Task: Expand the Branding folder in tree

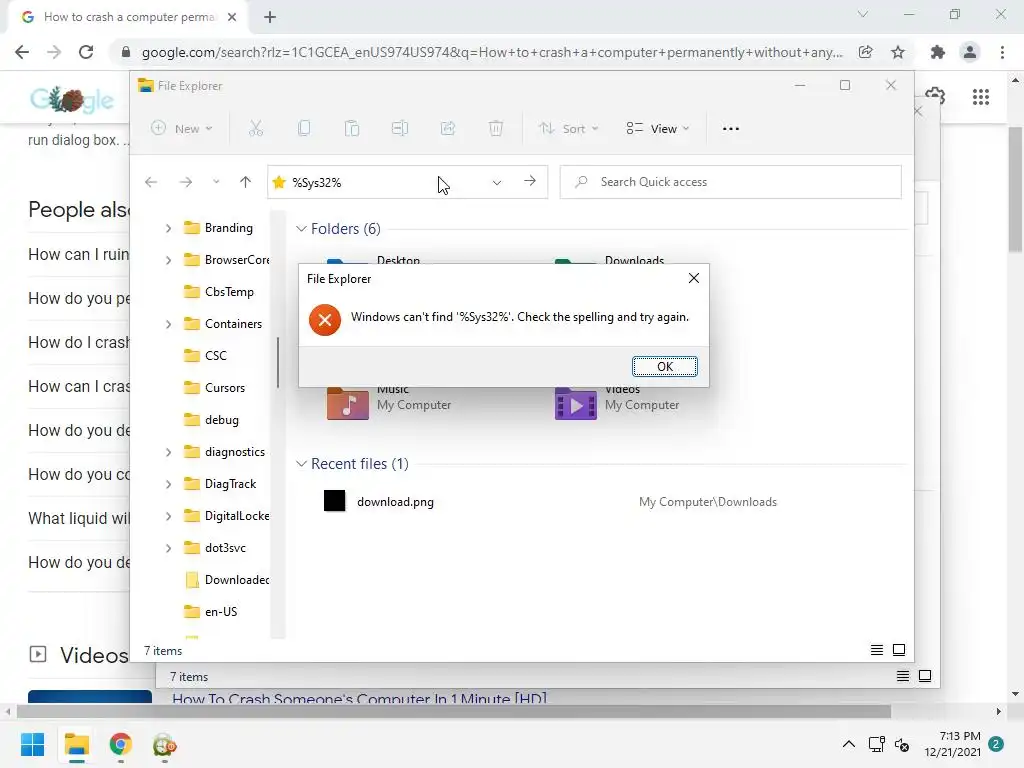Action: click(x=168, y=228)
